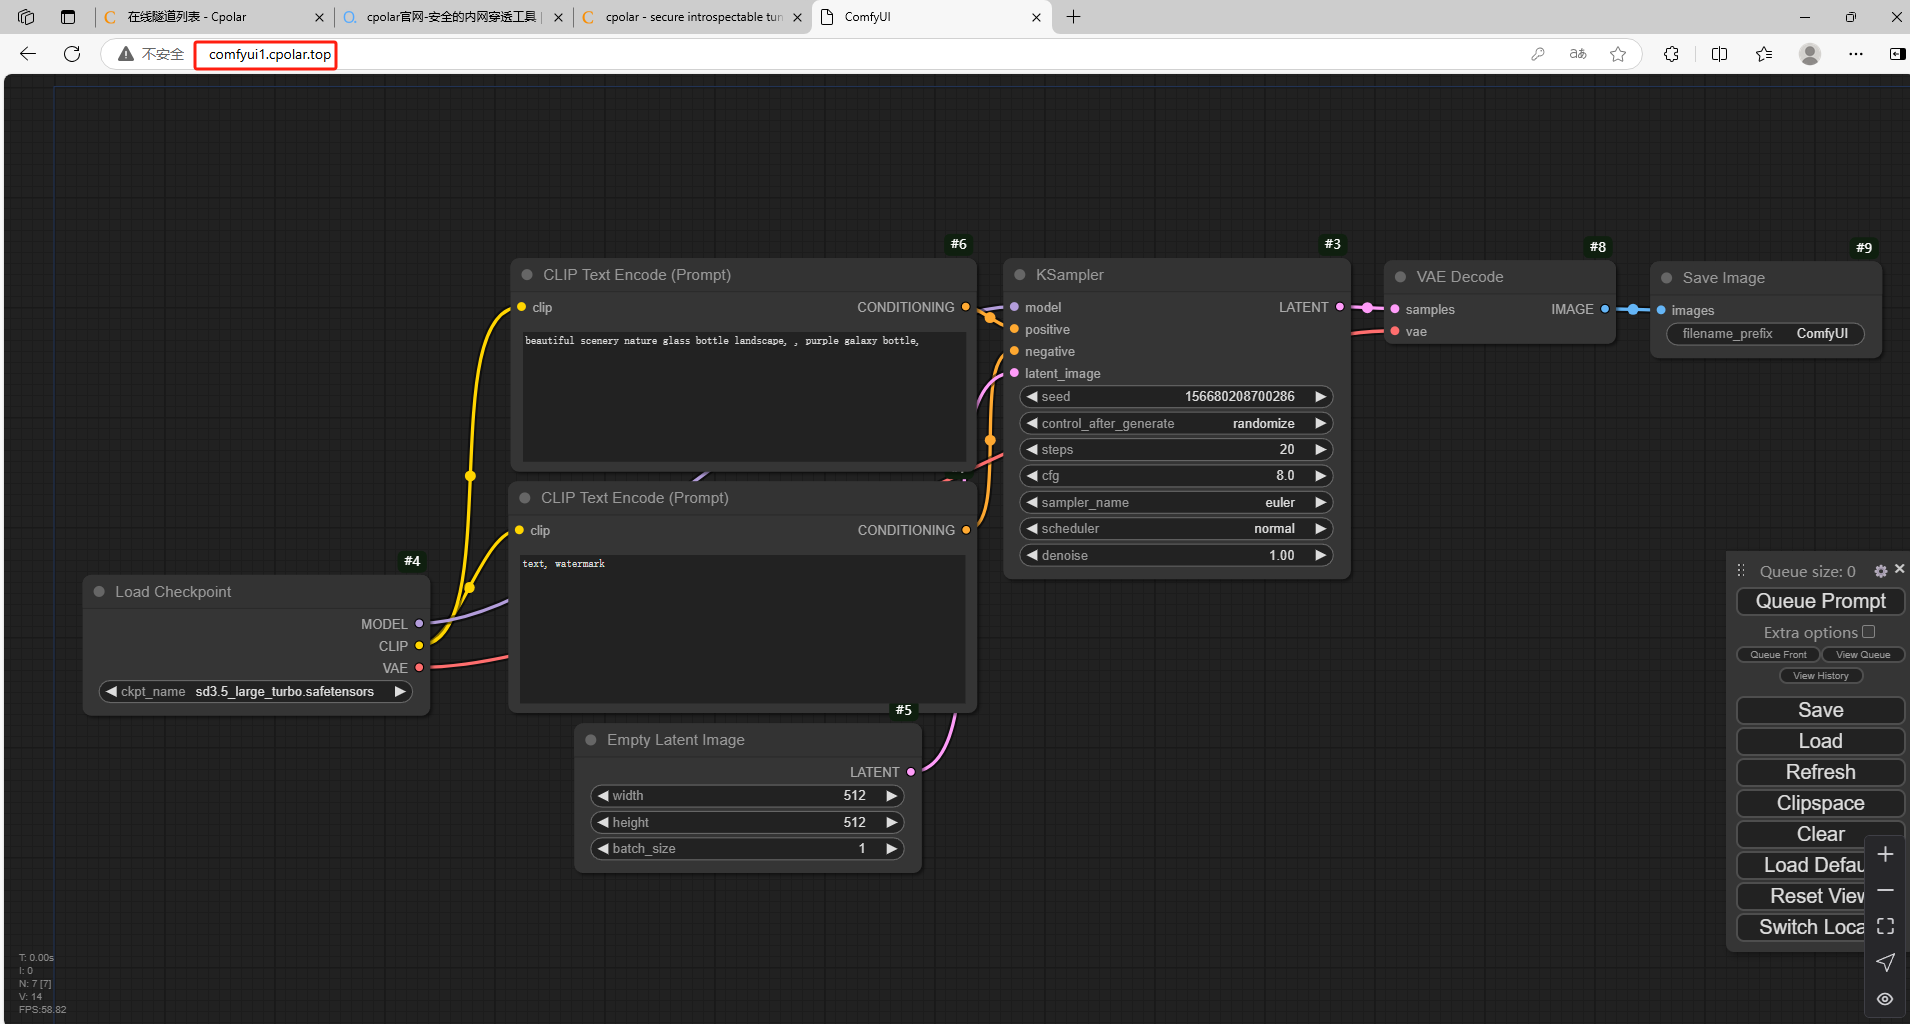
Task: Increase steps value with right arrow
Action: [1320, 450]
